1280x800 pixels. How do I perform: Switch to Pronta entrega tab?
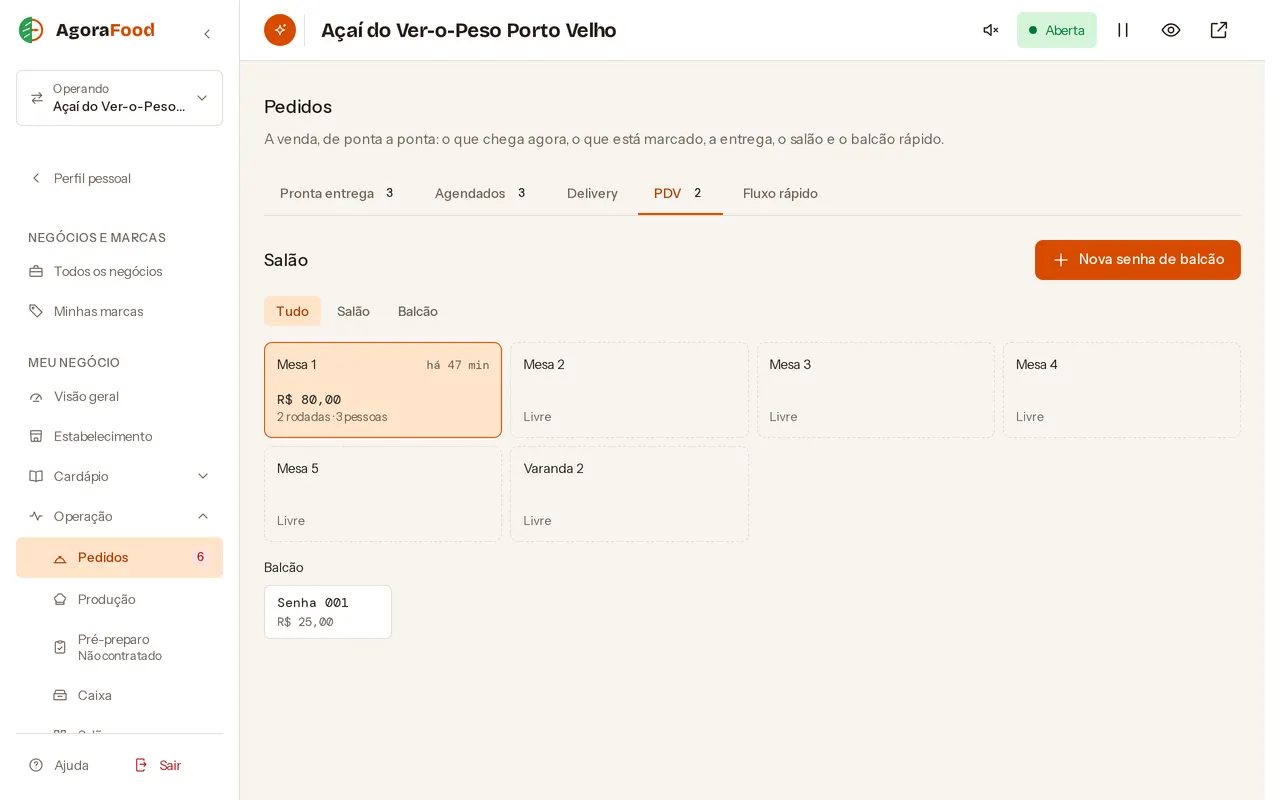(337, 193)
